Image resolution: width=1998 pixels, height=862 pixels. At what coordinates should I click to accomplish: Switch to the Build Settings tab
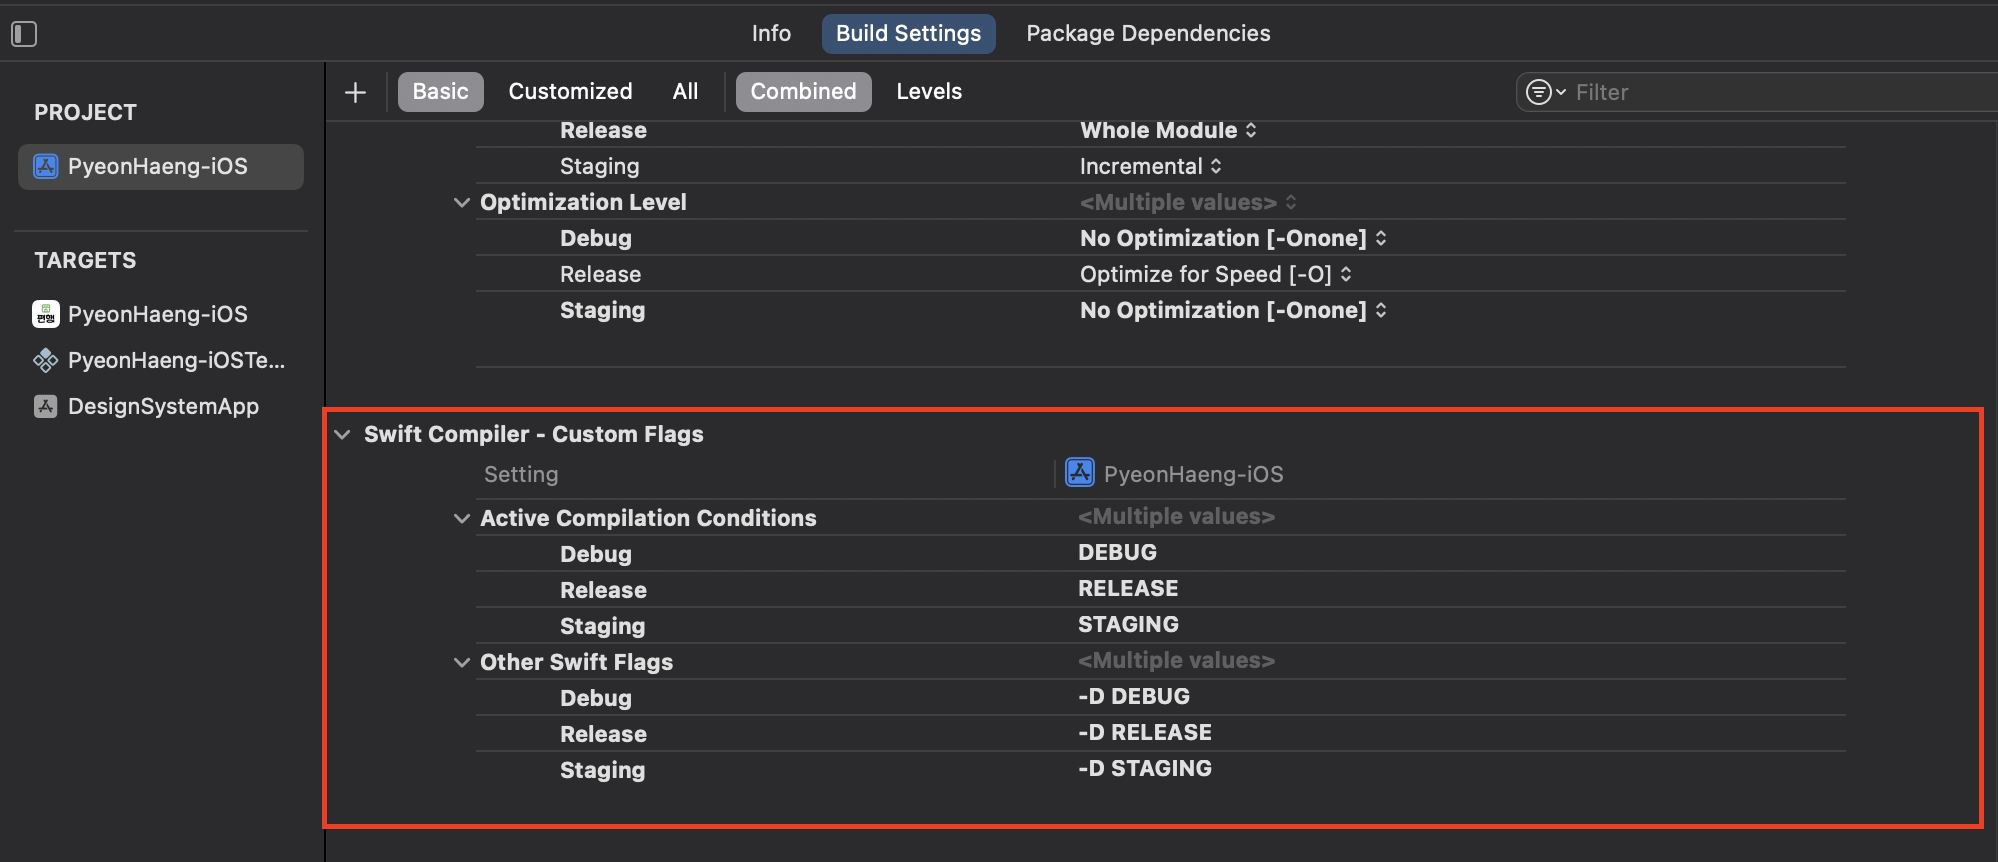tap(908, 33)
